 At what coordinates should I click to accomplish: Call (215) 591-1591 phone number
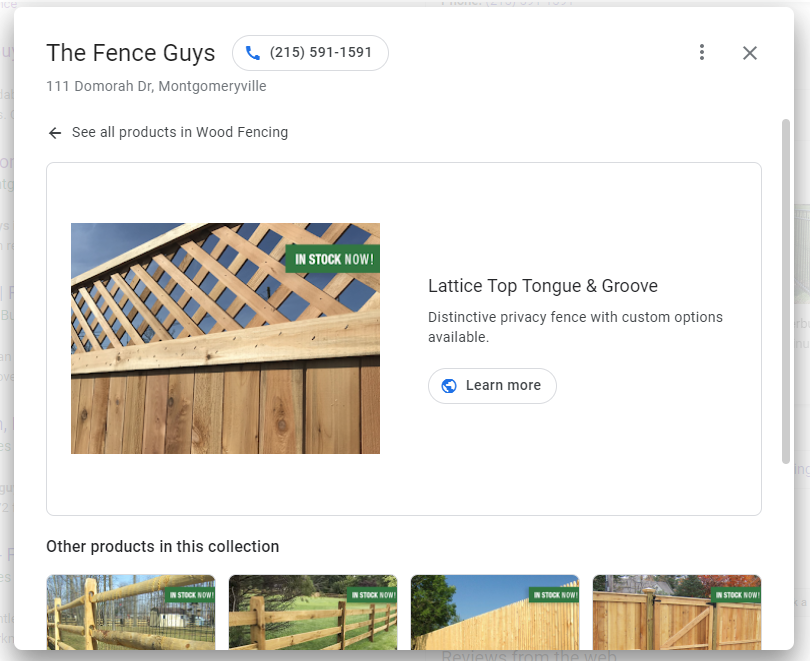coord(320,53)
